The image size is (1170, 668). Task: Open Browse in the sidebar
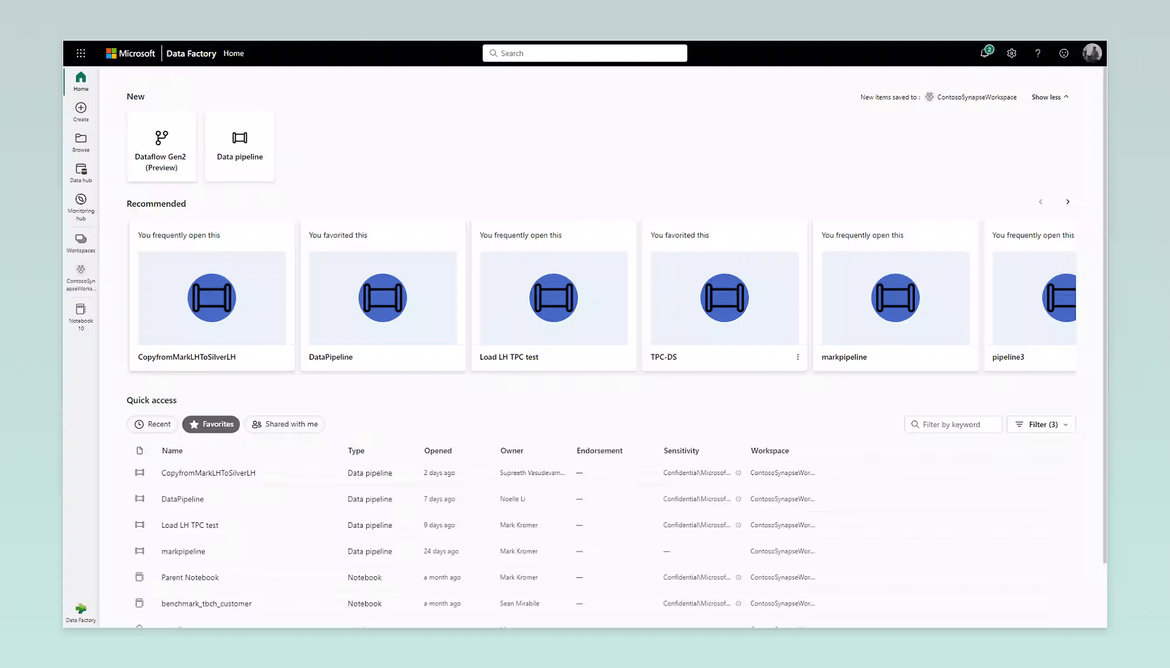[x=81, y=143]
